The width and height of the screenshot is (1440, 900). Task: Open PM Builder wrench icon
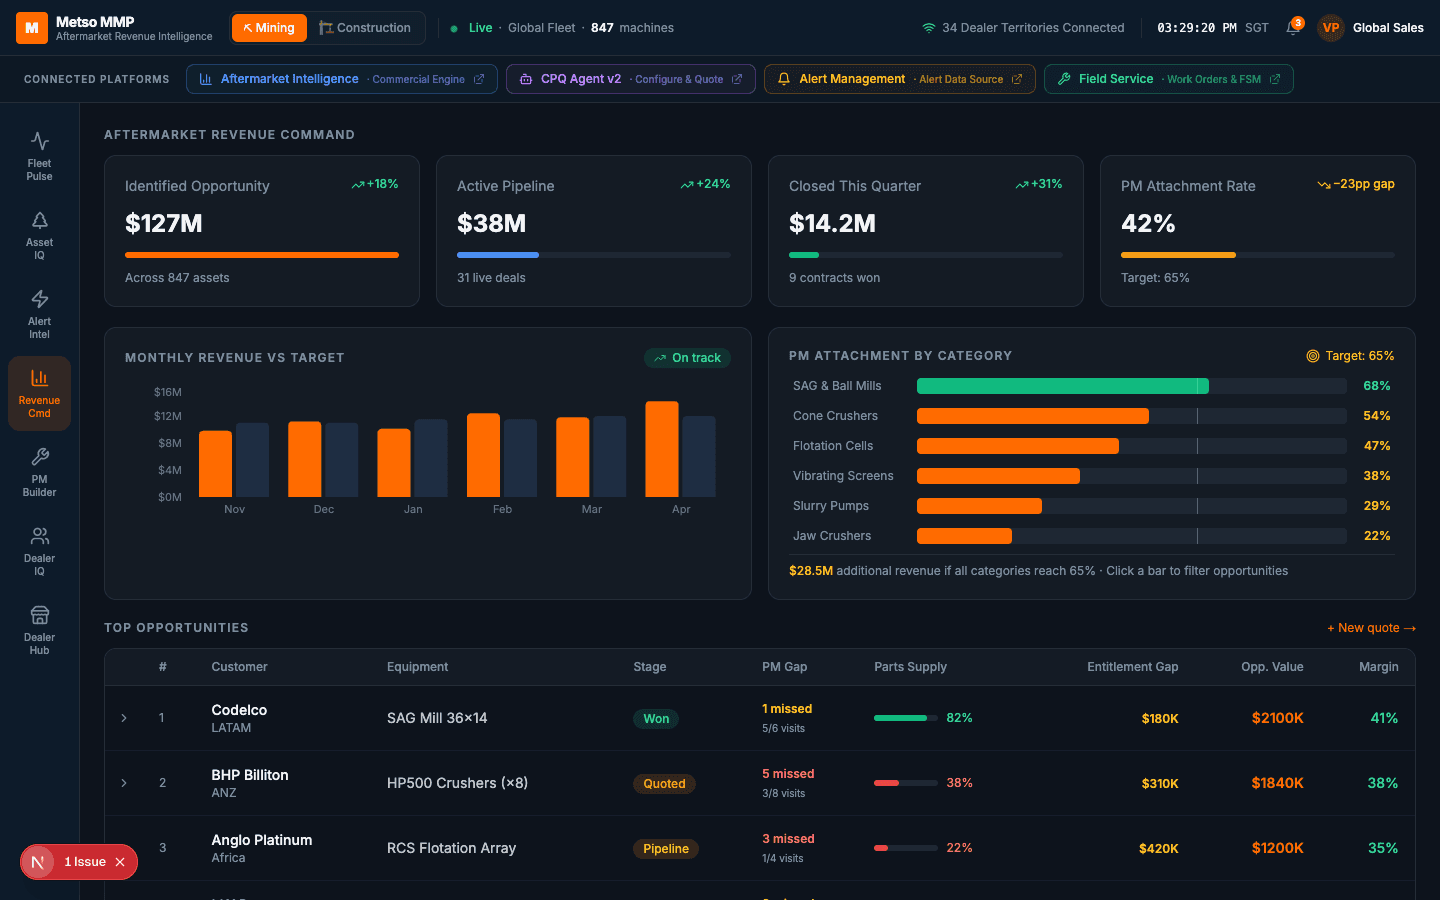coord(40,457)
